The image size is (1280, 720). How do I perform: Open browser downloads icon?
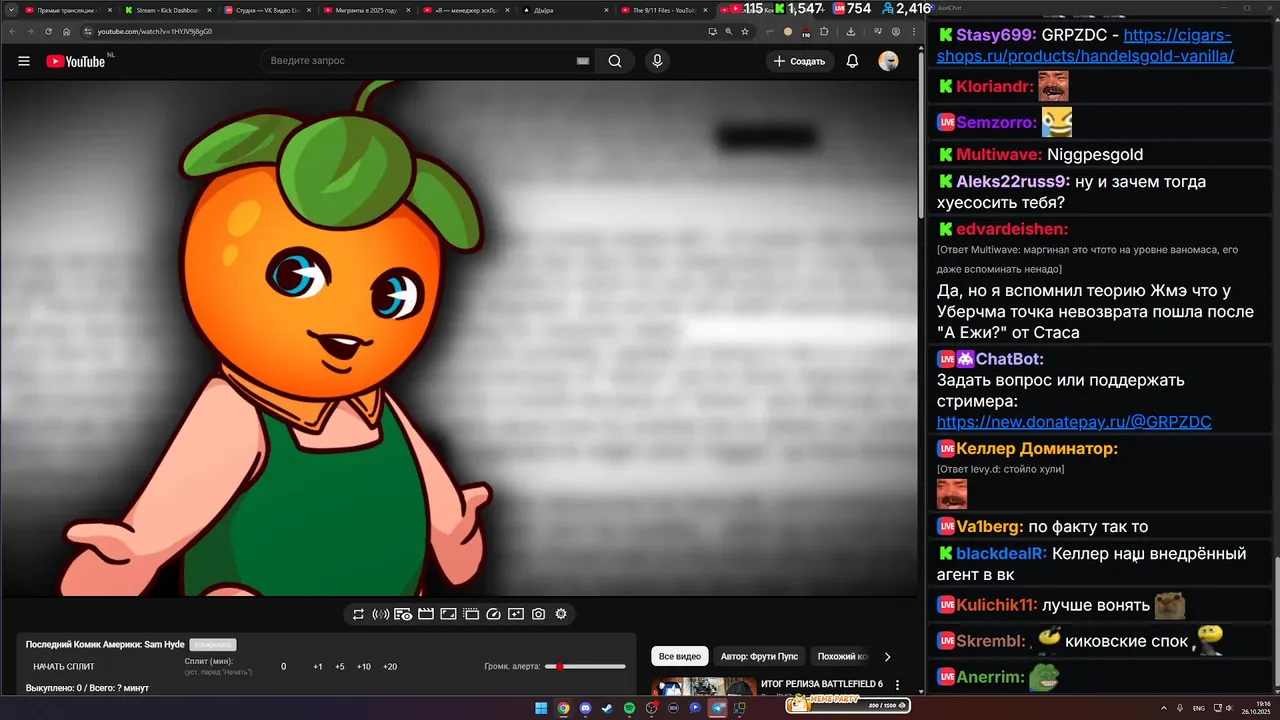[x=850, y=31]
